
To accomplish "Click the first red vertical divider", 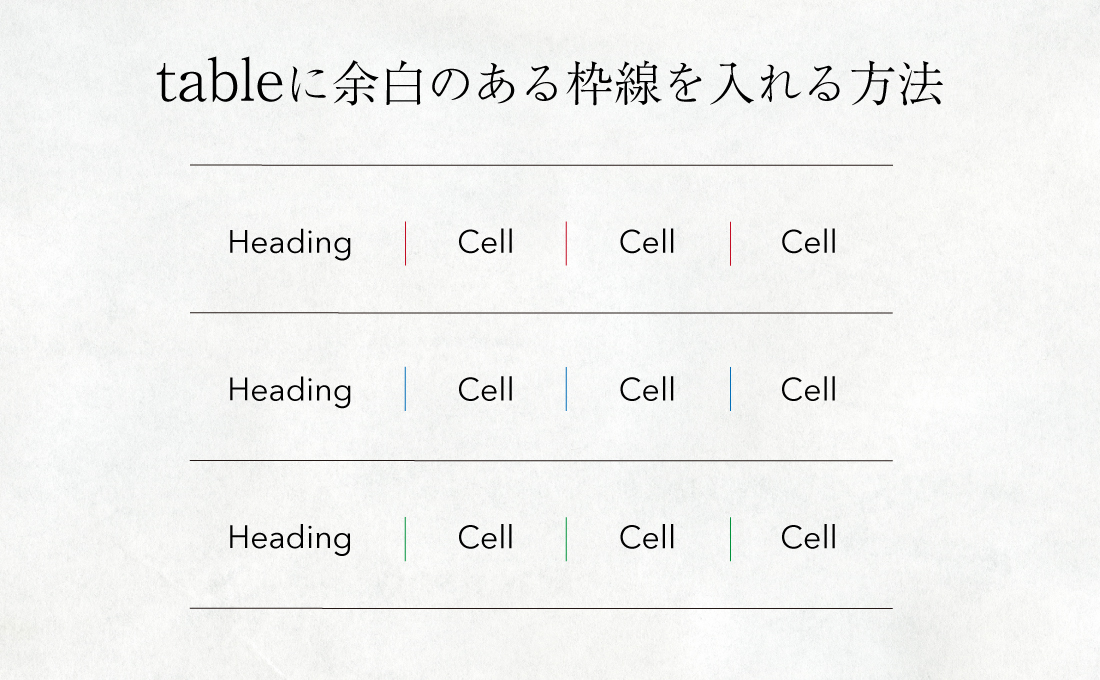I will click(x=566, y=243).
